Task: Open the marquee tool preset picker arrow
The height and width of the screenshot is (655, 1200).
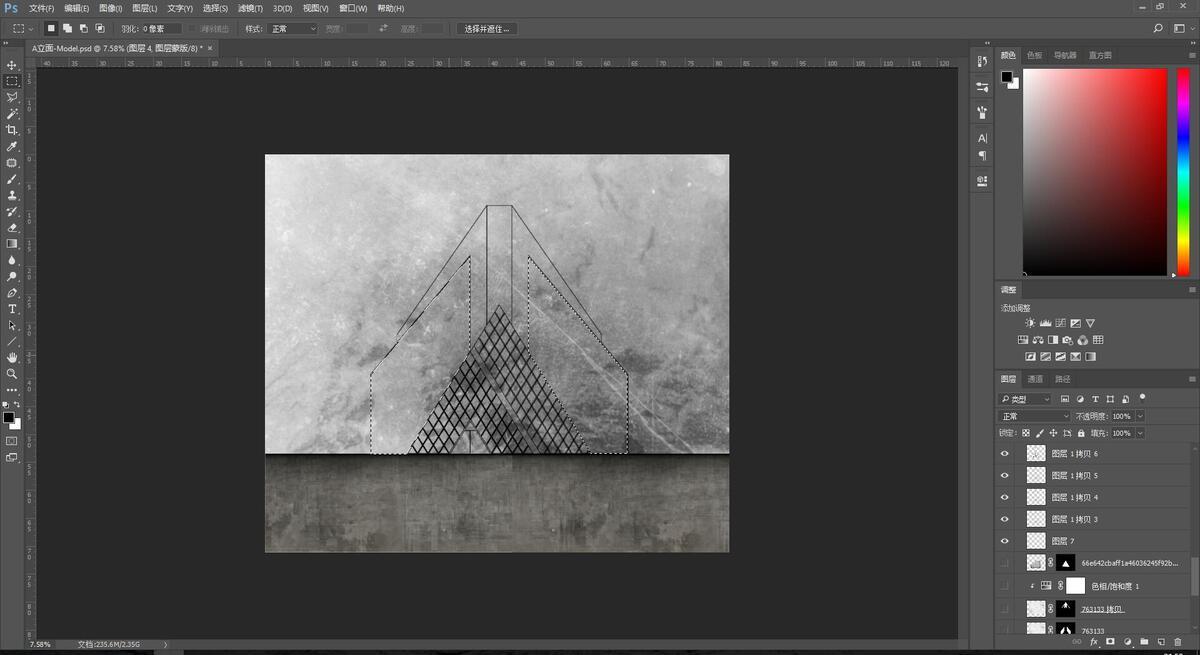Action: (x=32, y=29)
